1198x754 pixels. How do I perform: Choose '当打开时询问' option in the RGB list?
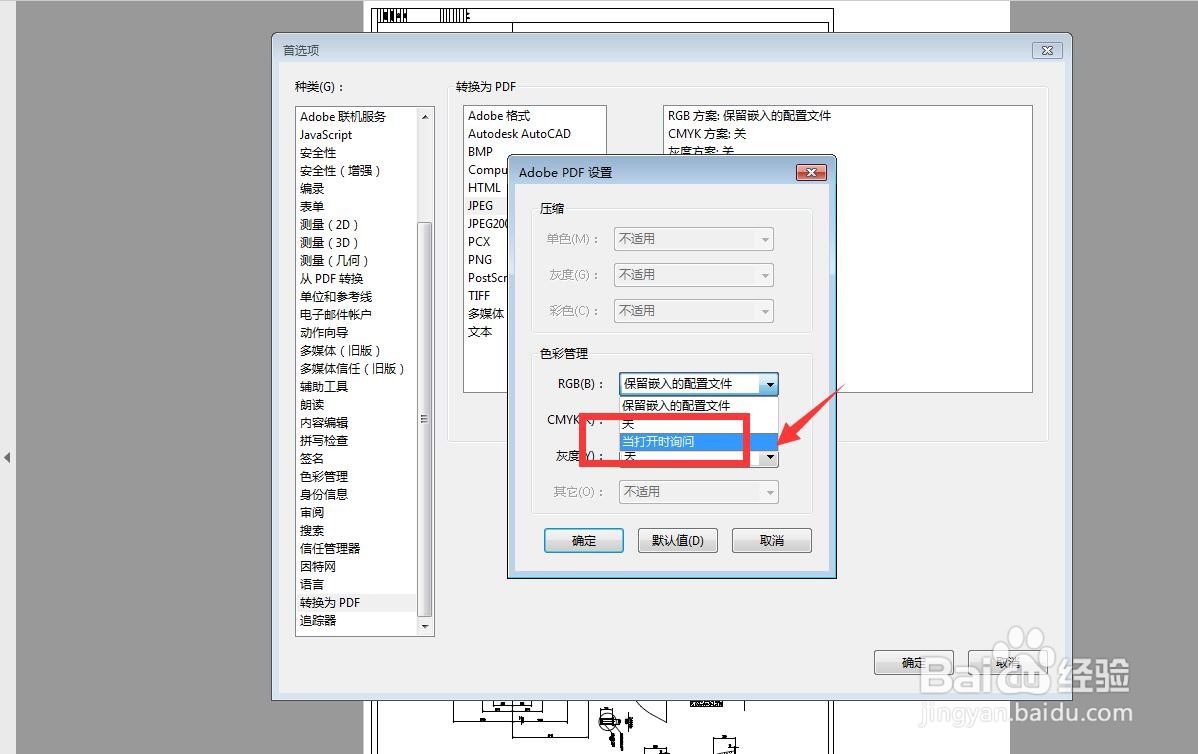698,442
